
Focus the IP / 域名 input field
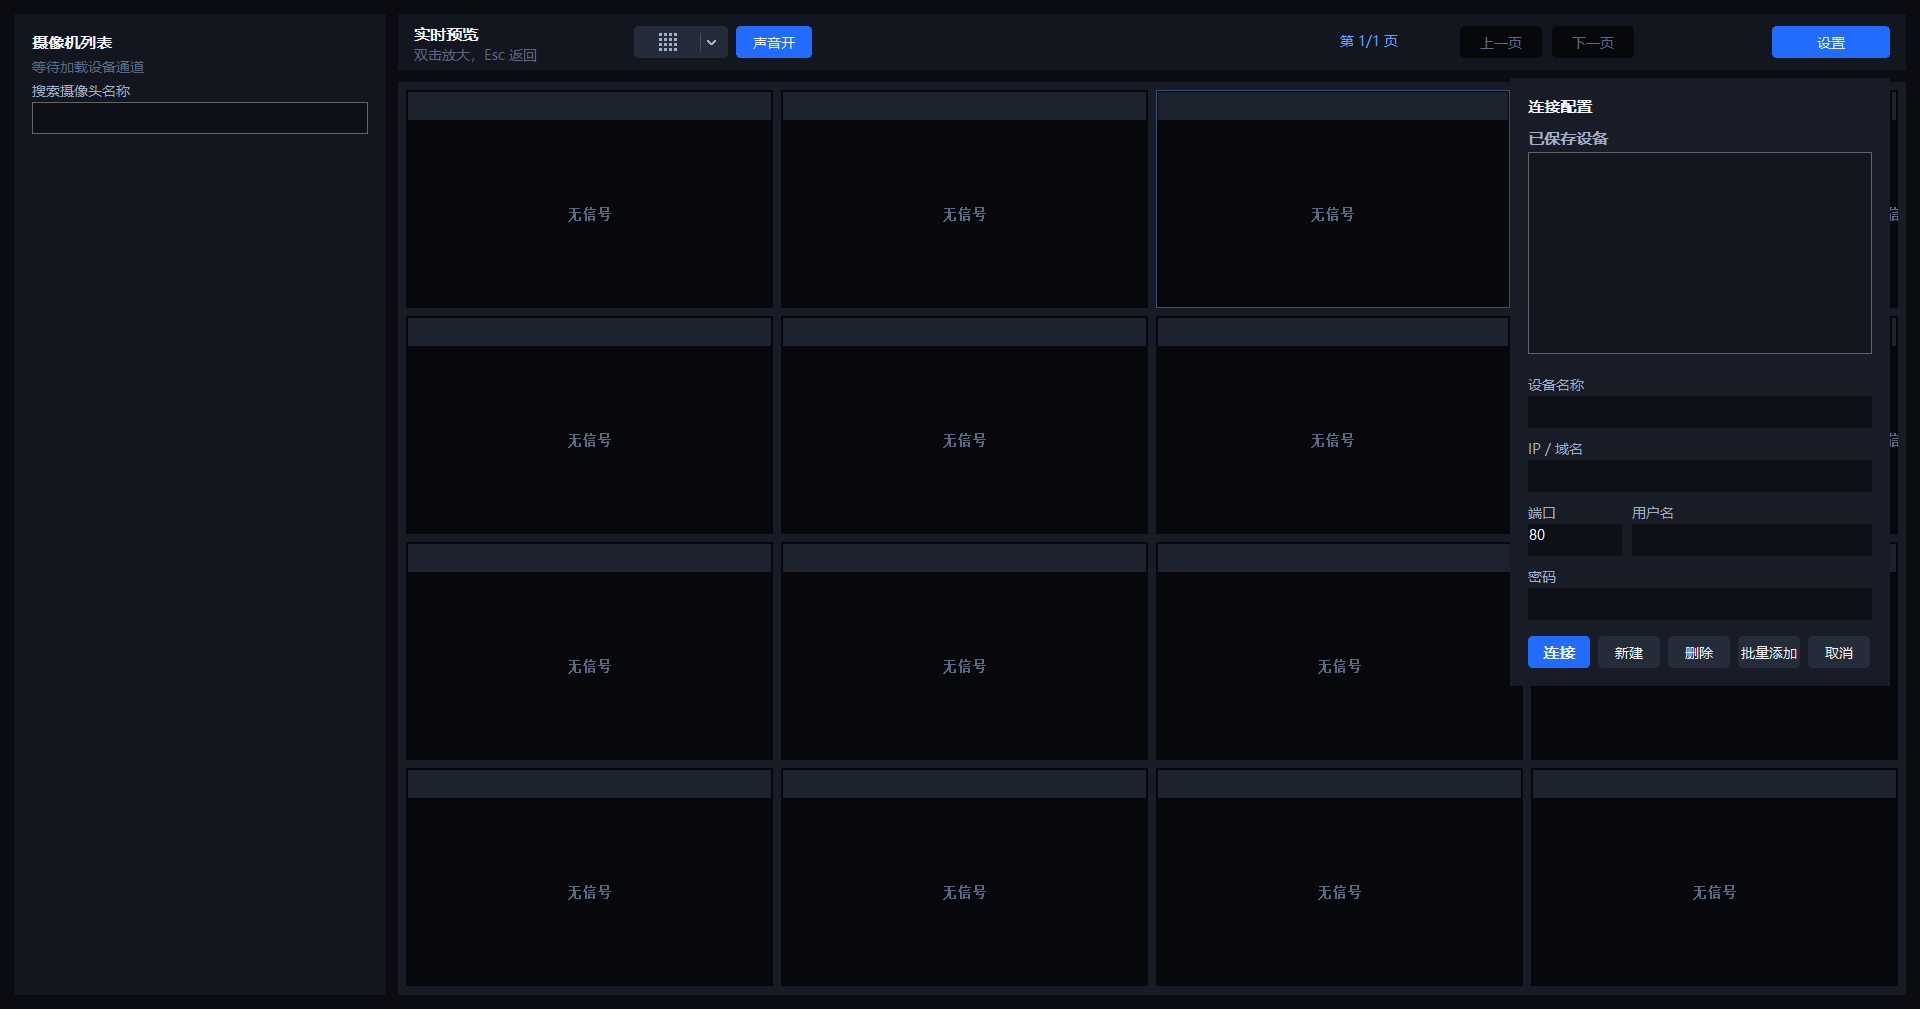coord(1700,476)
